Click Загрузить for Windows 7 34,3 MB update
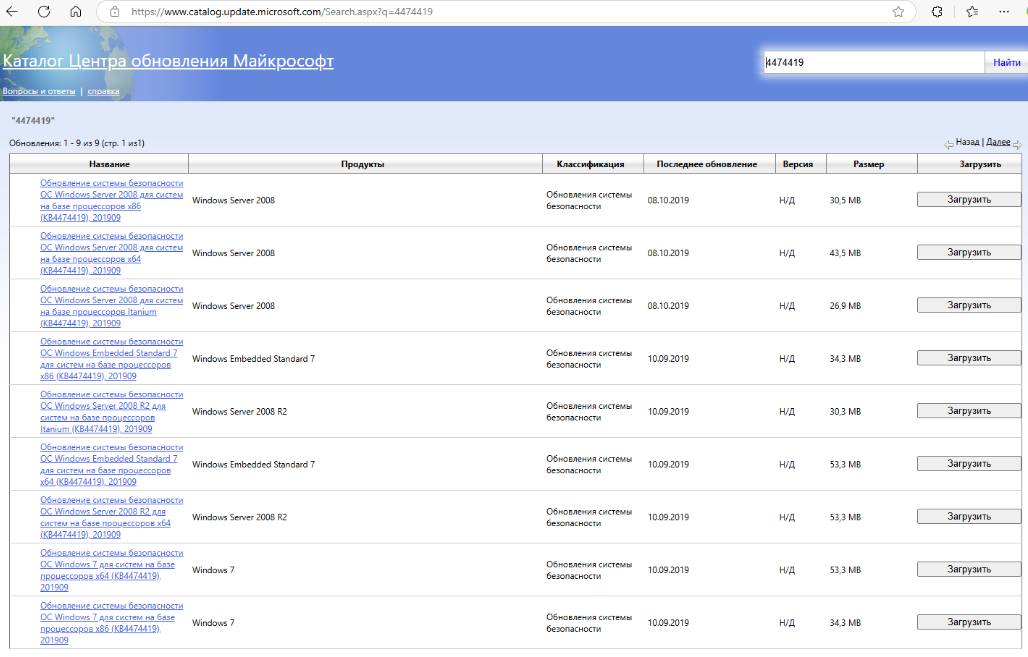Viewport: 1028px width, 657px height. pos(968,622)
